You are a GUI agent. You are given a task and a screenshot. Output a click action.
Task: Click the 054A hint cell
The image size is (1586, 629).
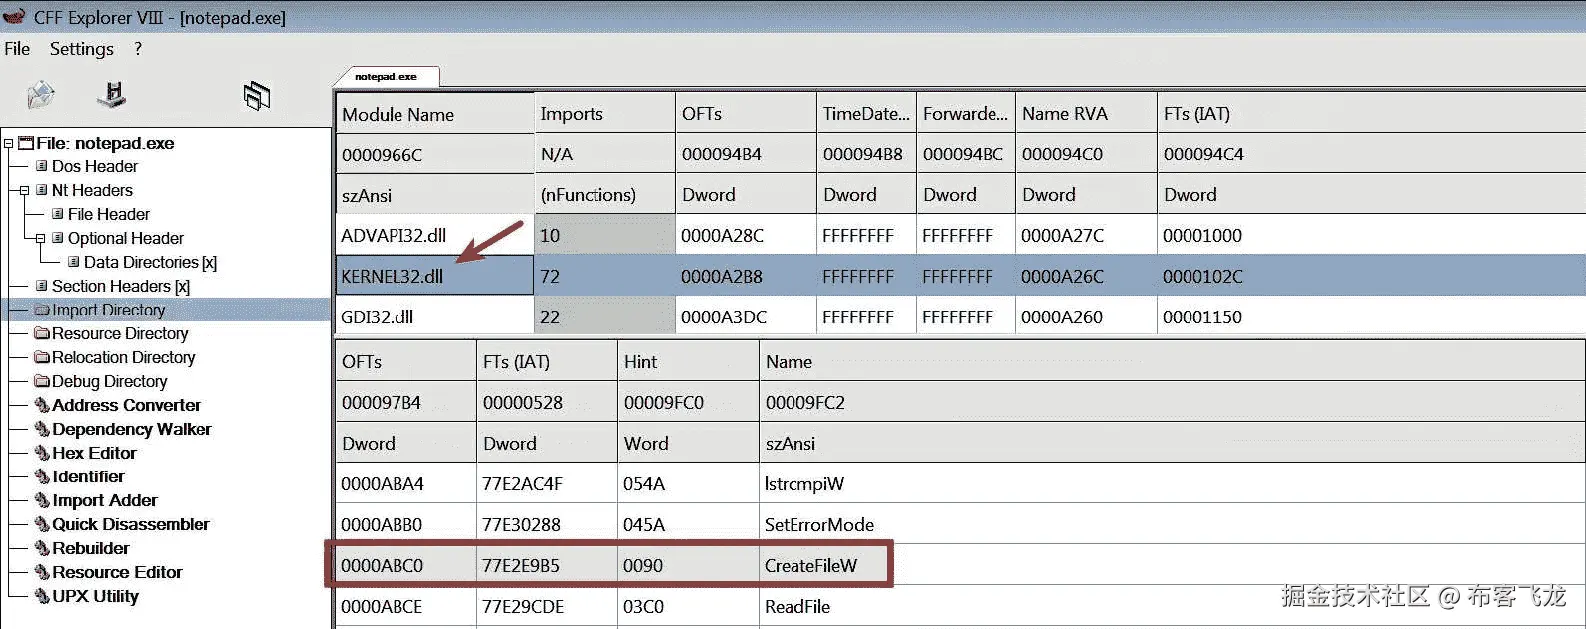click(x=688, y=484)
